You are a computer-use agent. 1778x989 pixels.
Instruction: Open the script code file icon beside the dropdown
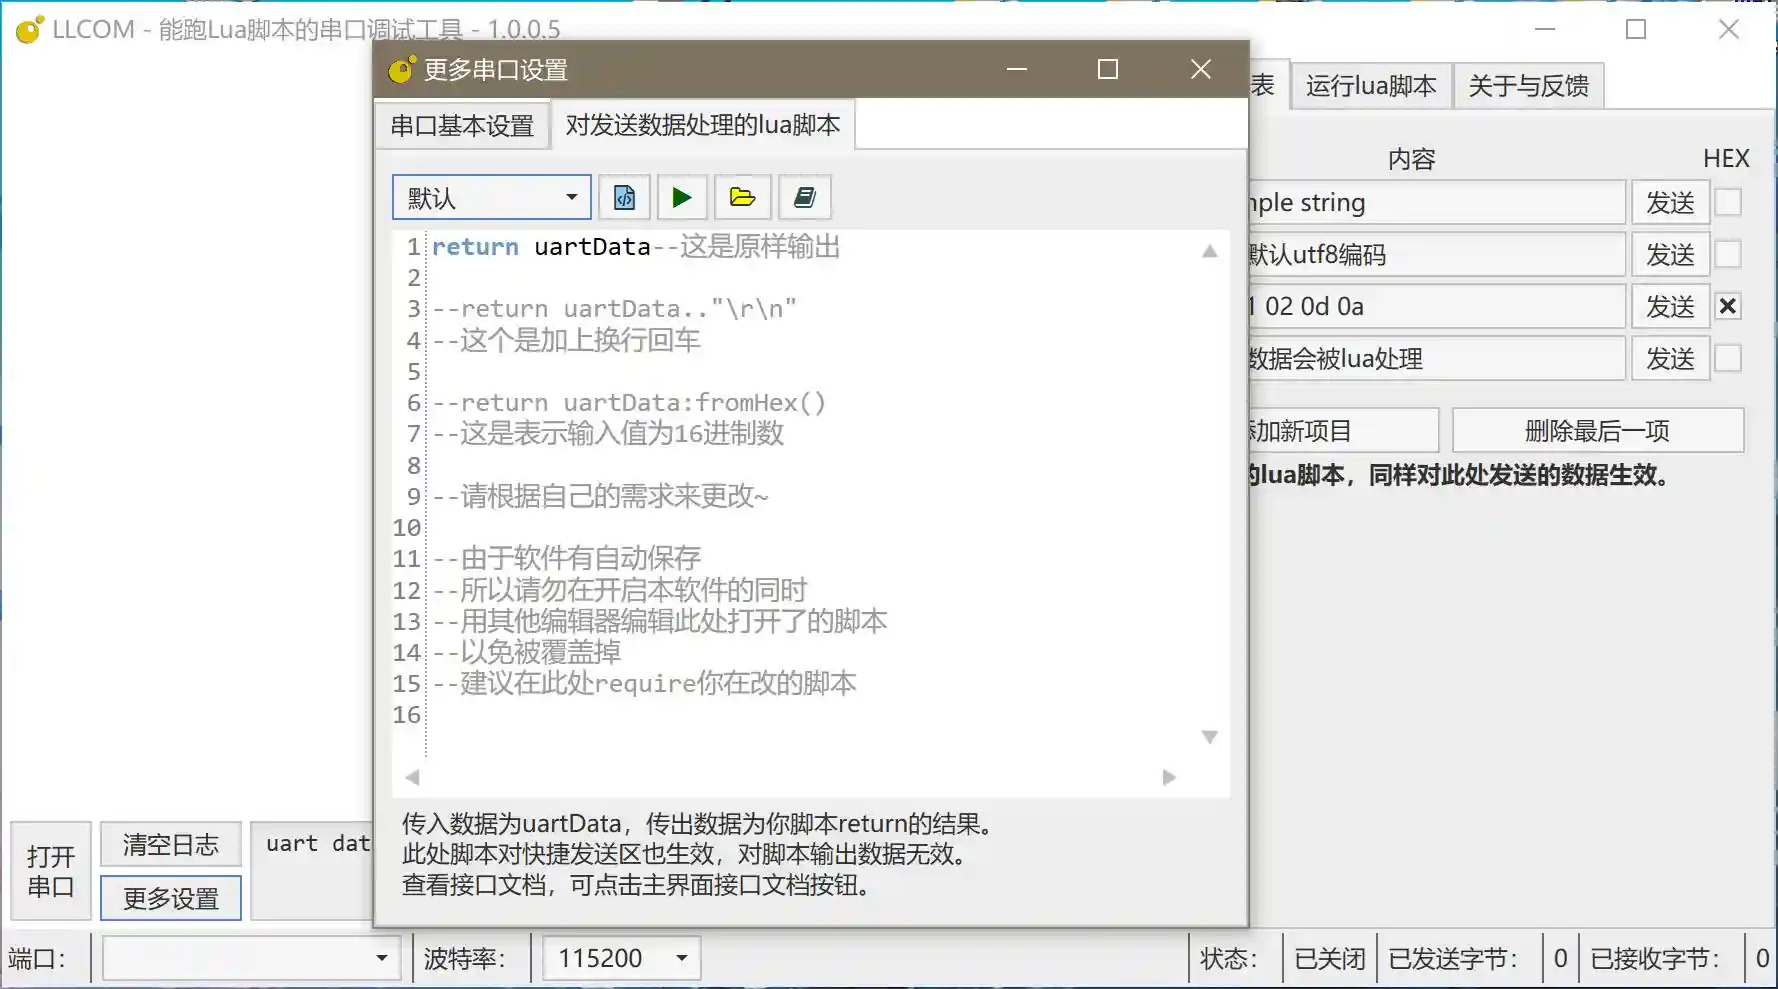(x=623, y=197)
